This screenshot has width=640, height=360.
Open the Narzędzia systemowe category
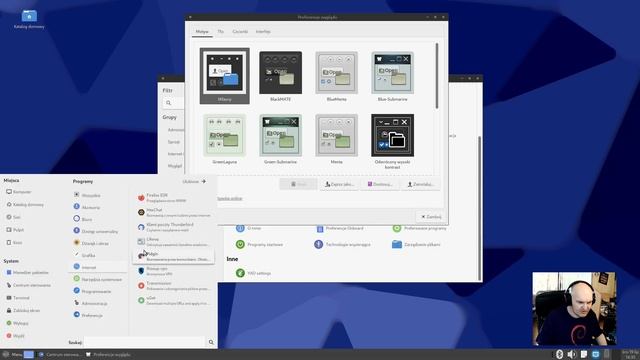pos(98,279)
